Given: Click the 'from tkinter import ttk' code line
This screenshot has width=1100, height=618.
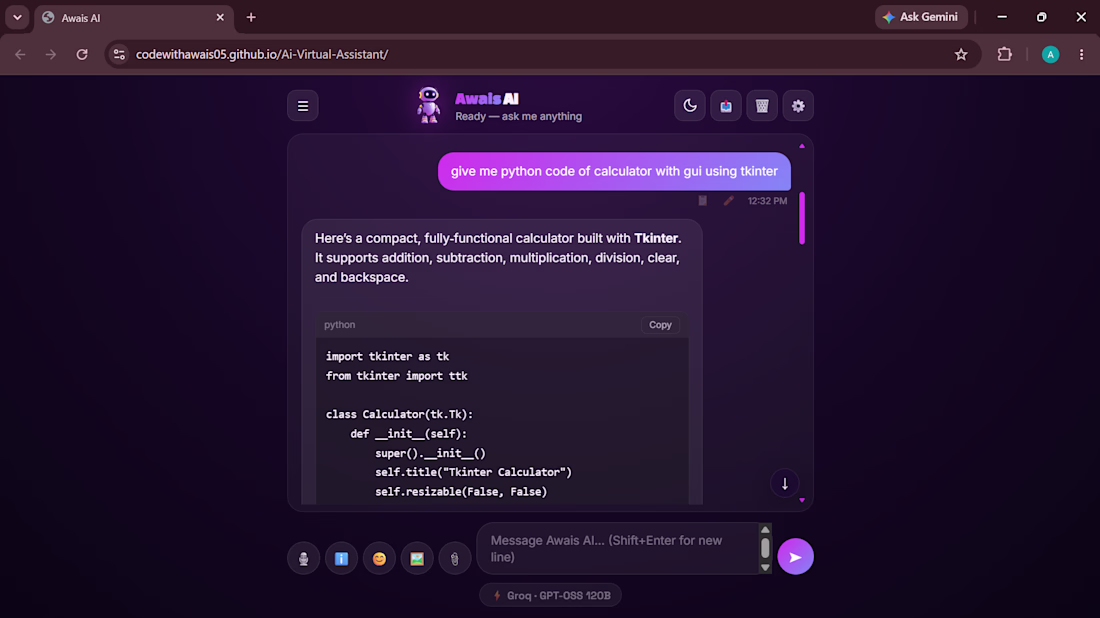Looking at the screenshot, I should point(396,376).
